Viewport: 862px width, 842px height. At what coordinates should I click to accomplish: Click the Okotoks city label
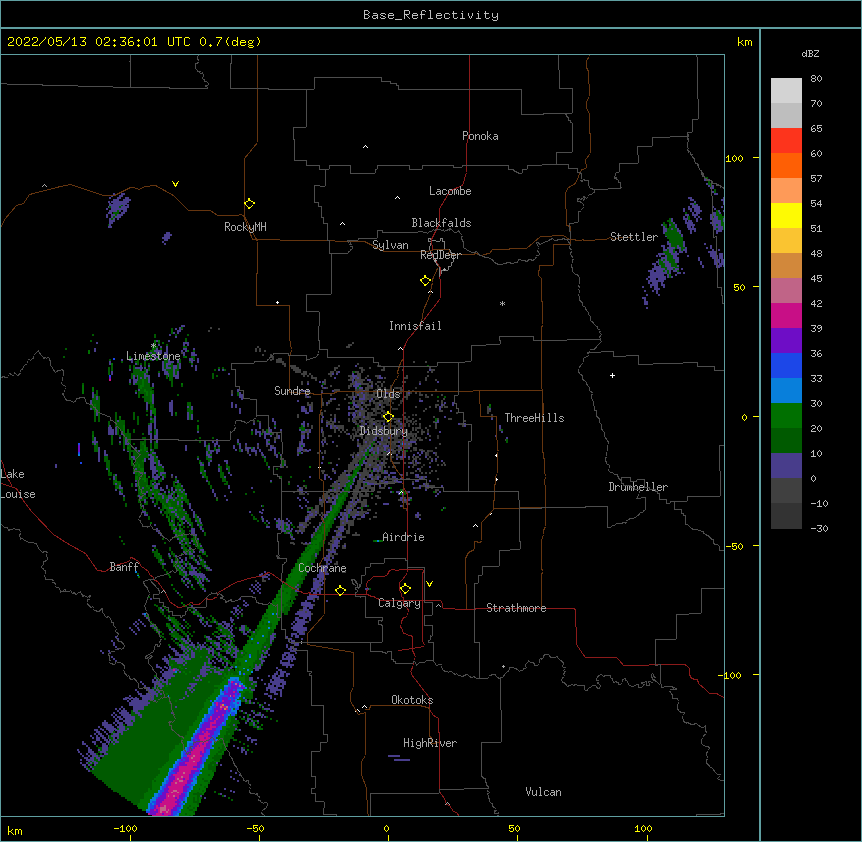(x=412, y=700)
